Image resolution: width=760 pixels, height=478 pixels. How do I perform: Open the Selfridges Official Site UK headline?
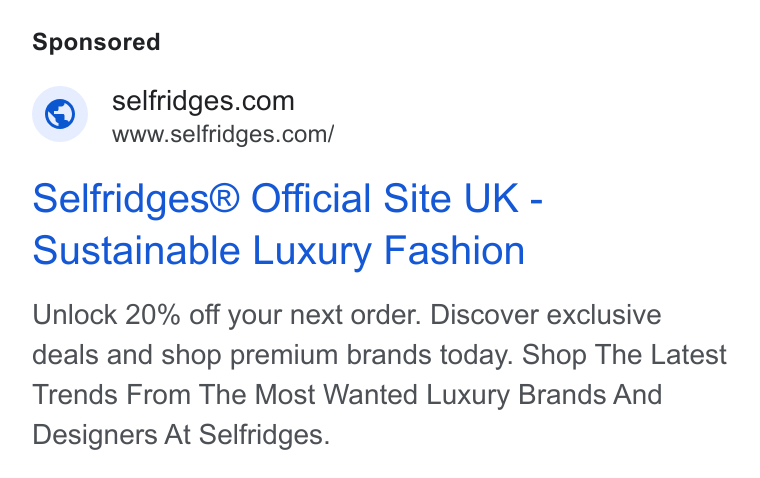[287, 224]
